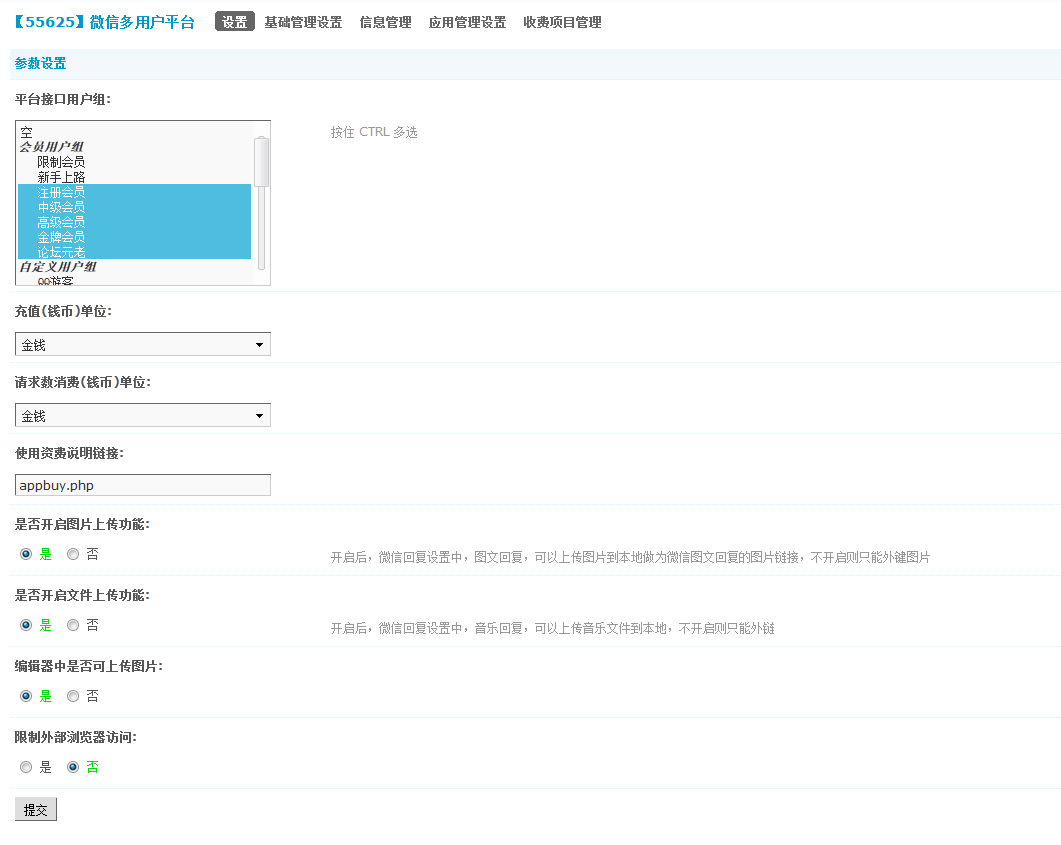
Task: Open the 请求数消费(钱币)单位 dropdown
Action: tap(143, 416)
